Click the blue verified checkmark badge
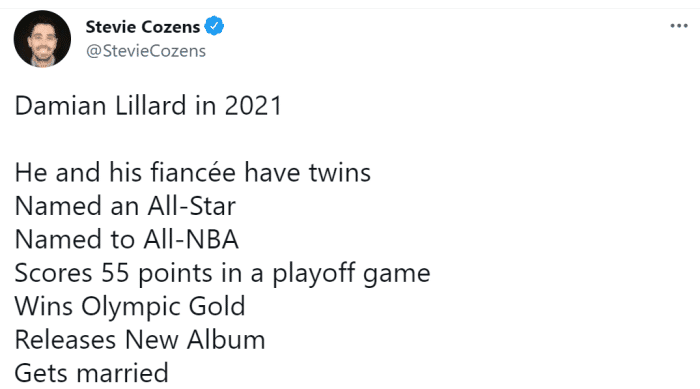The image size is (700, 389). pyautogui.click(x=214, y=26)
